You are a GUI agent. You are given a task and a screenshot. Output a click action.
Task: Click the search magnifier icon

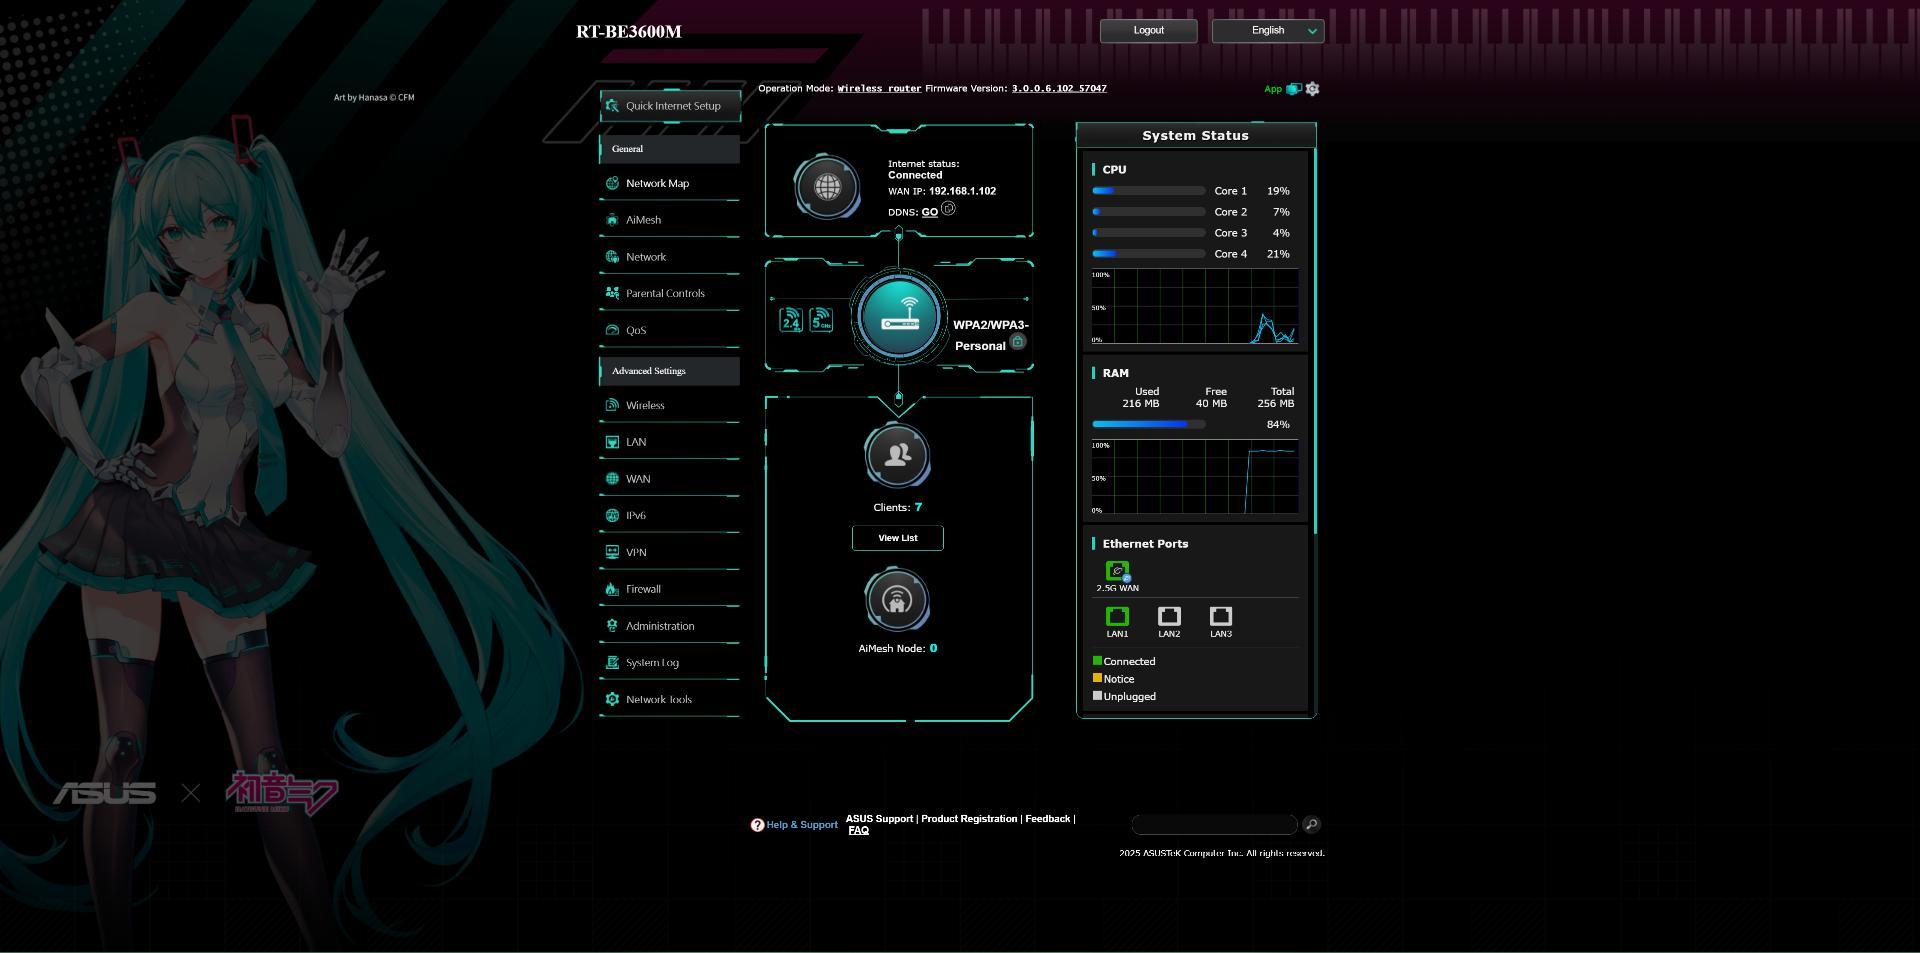(x=1311, y=824)
